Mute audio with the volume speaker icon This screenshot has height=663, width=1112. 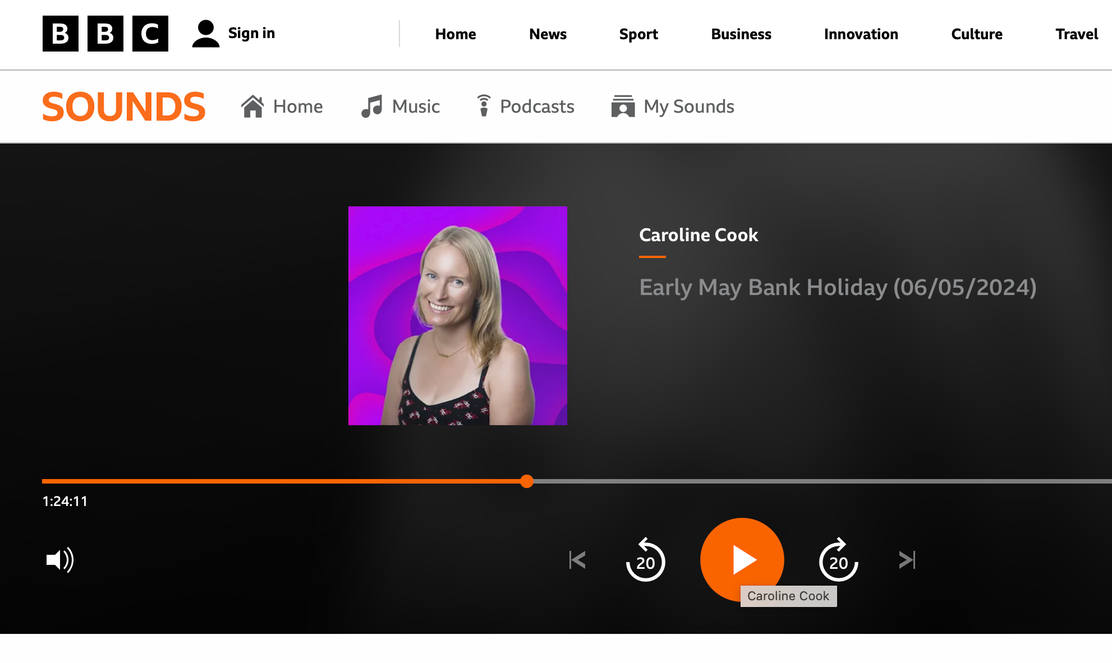click(60, 560)
